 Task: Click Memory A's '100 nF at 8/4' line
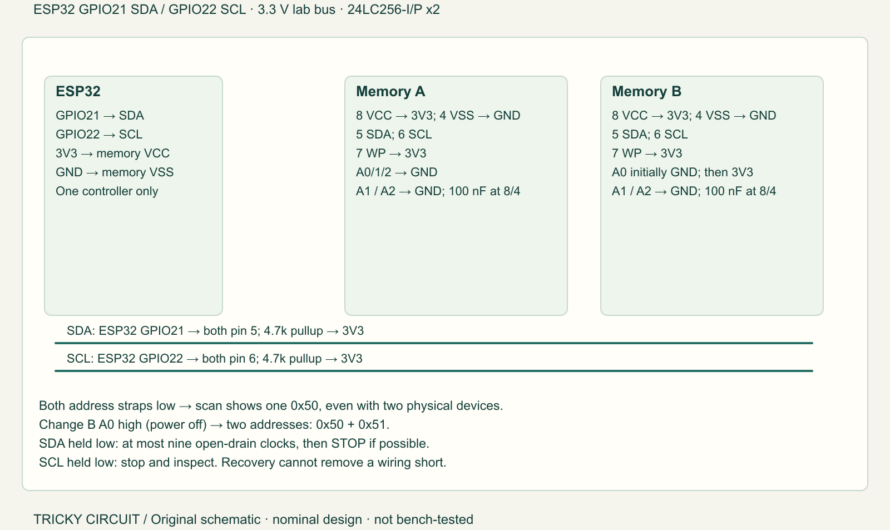pos(438,191)
